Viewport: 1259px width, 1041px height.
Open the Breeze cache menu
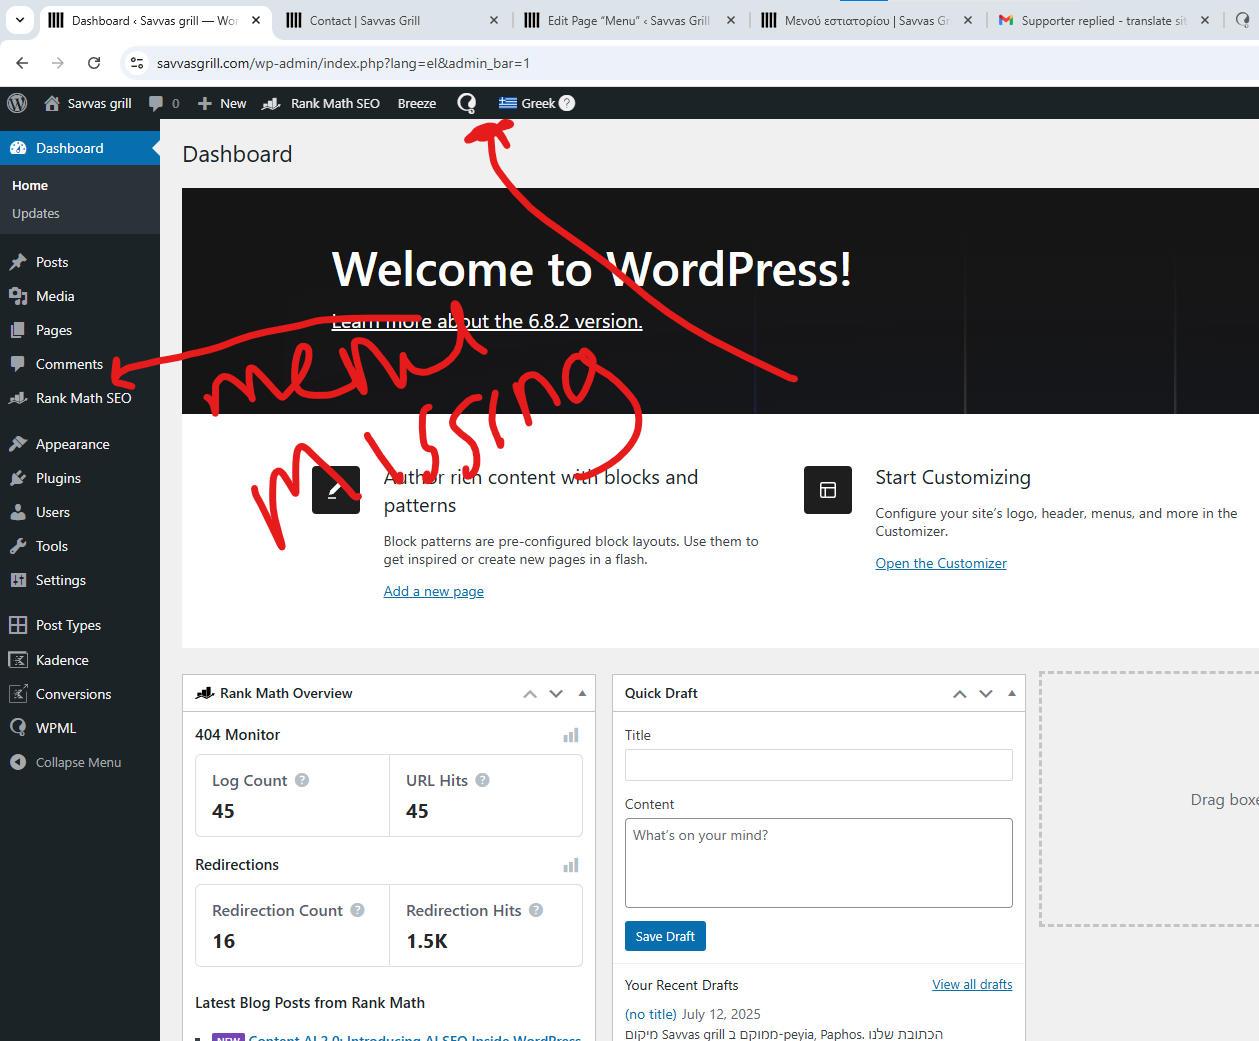[x=417, y=103]
